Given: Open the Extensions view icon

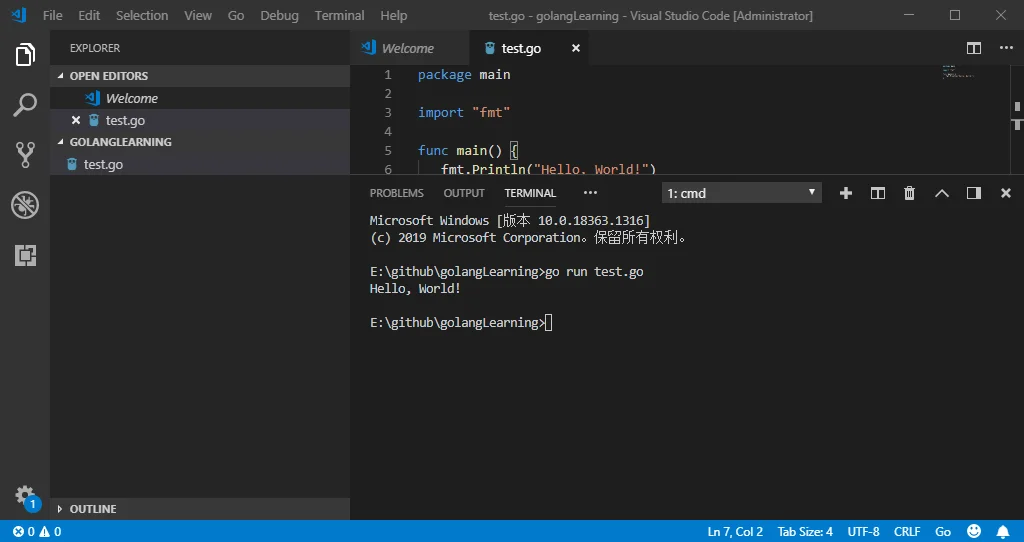Looking at the screenshot, I should coord(25,255).
